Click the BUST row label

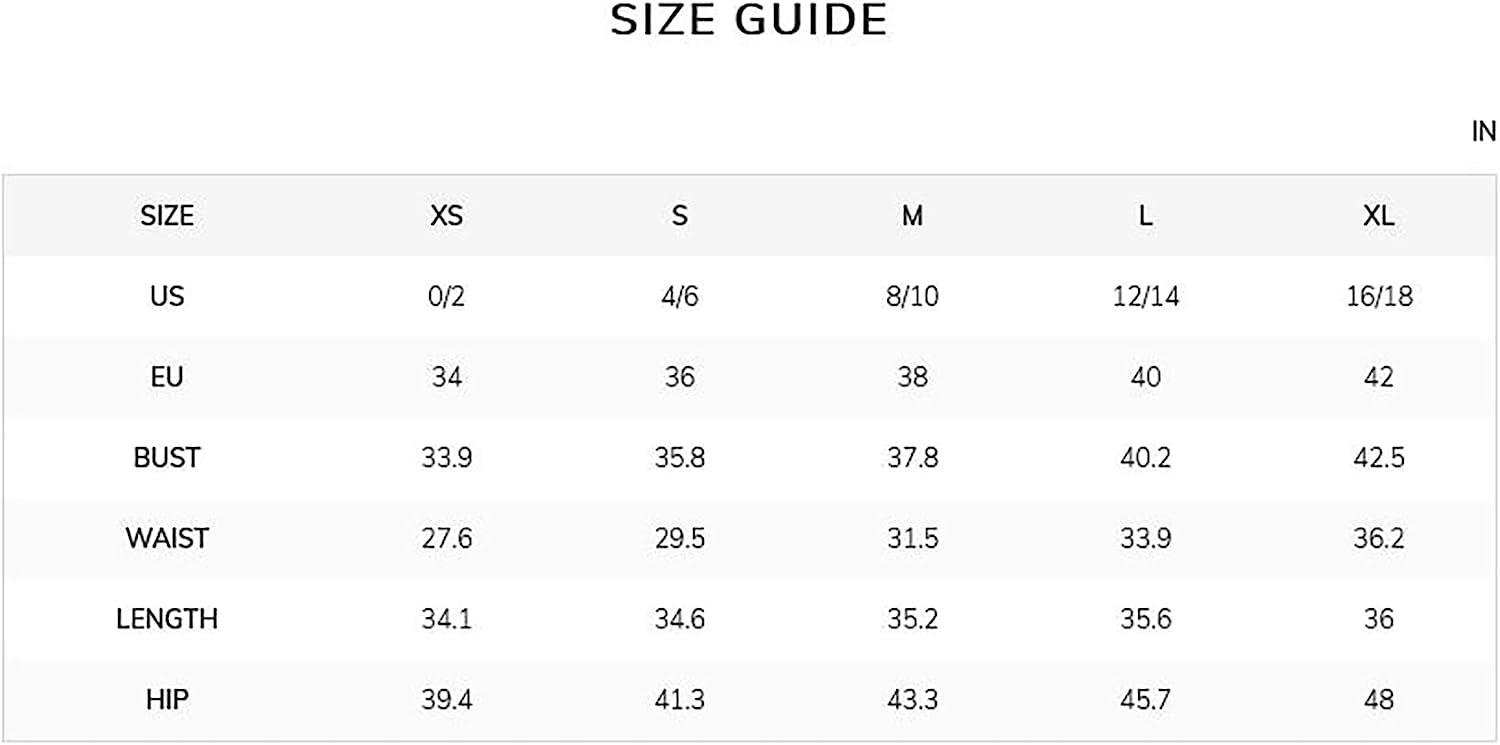pos(167,458)
